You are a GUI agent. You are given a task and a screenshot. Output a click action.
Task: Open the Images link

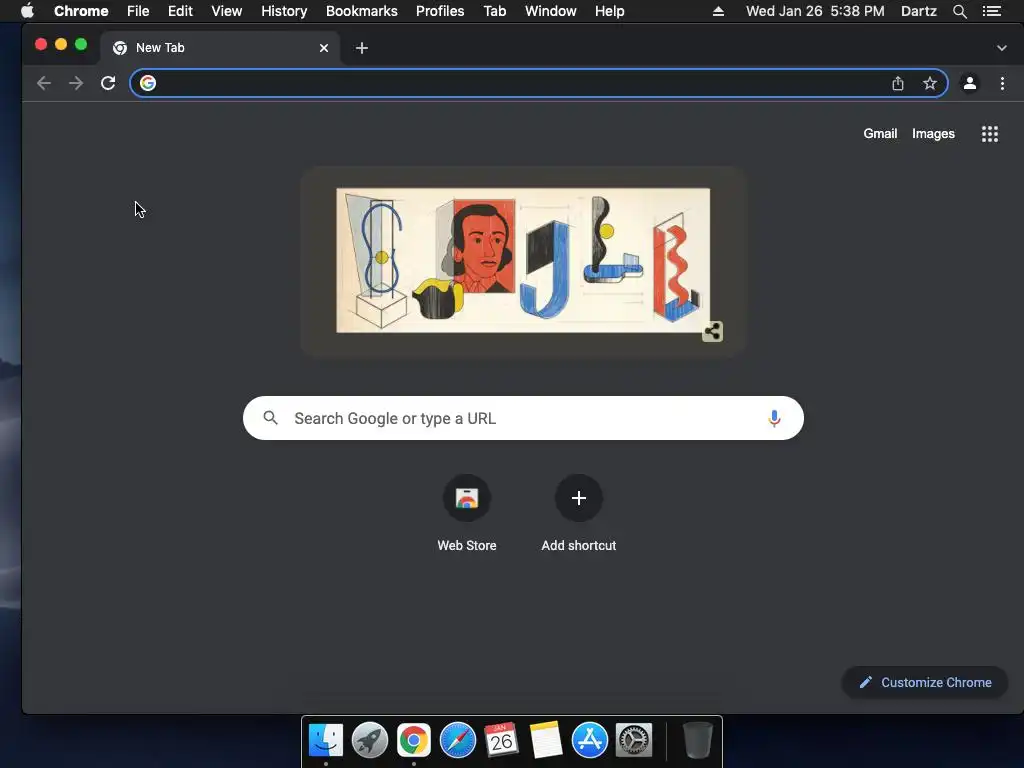(933, 133)
